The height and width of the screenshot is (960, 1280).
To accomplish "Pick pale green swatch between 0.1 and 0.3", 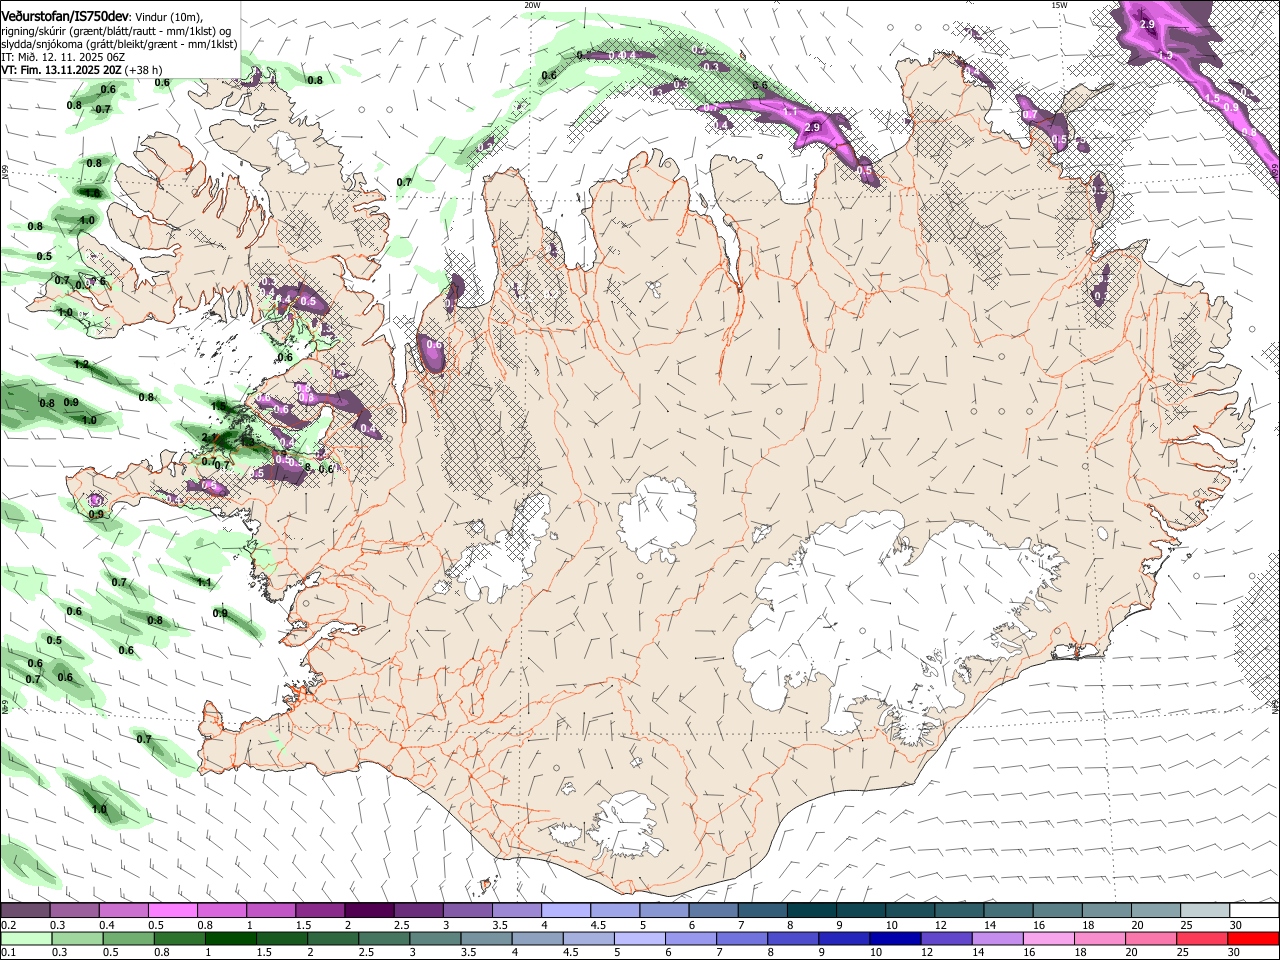I will pos(25,938).
